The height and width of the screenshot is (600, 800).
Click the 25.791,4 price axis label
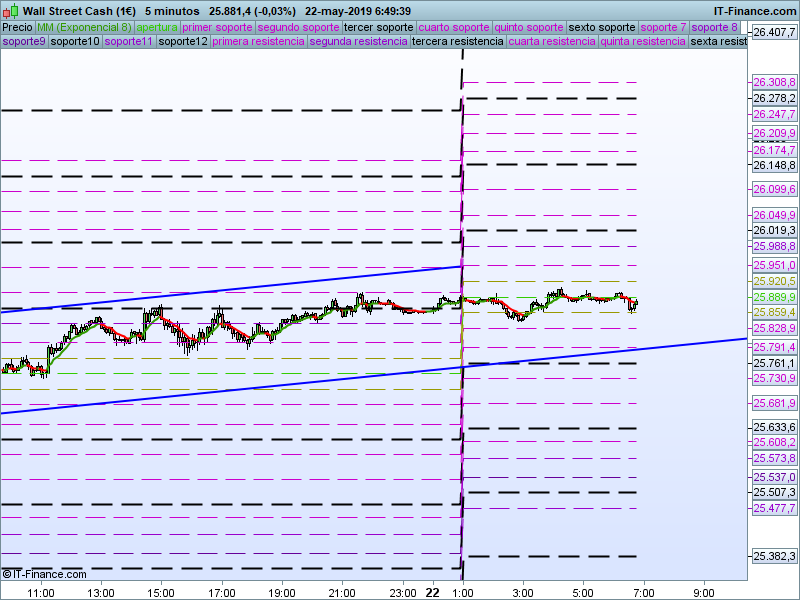(x=774, y=347)
